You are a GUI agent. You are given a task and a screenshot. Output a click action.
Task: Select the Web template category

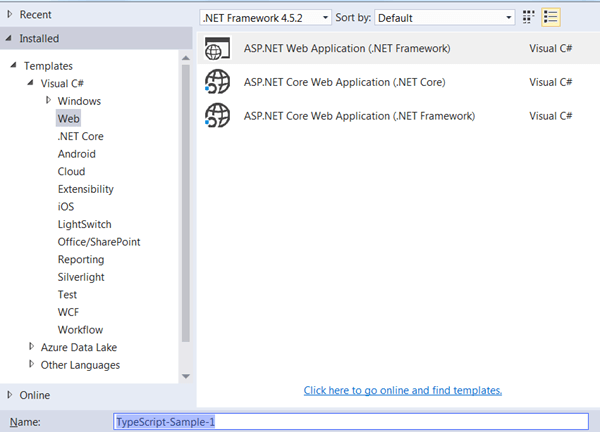[68, 118]
